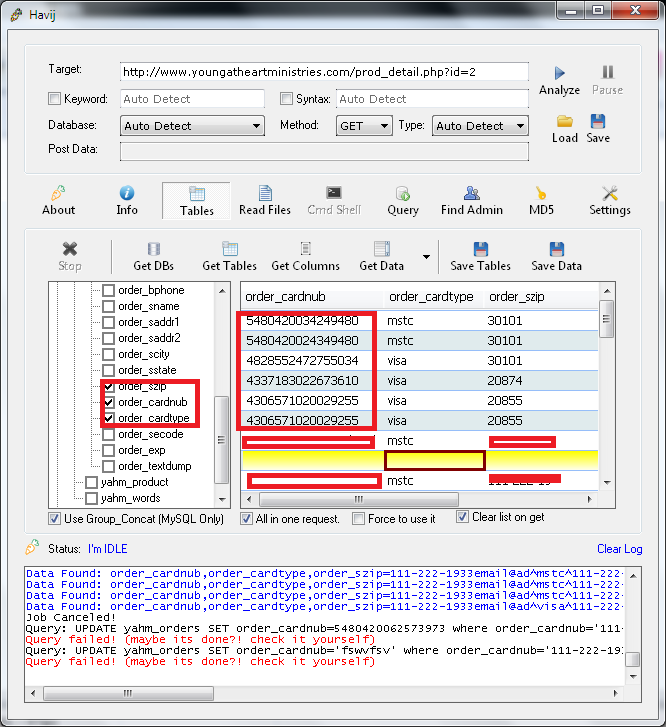Click the Post Data field

324,152
